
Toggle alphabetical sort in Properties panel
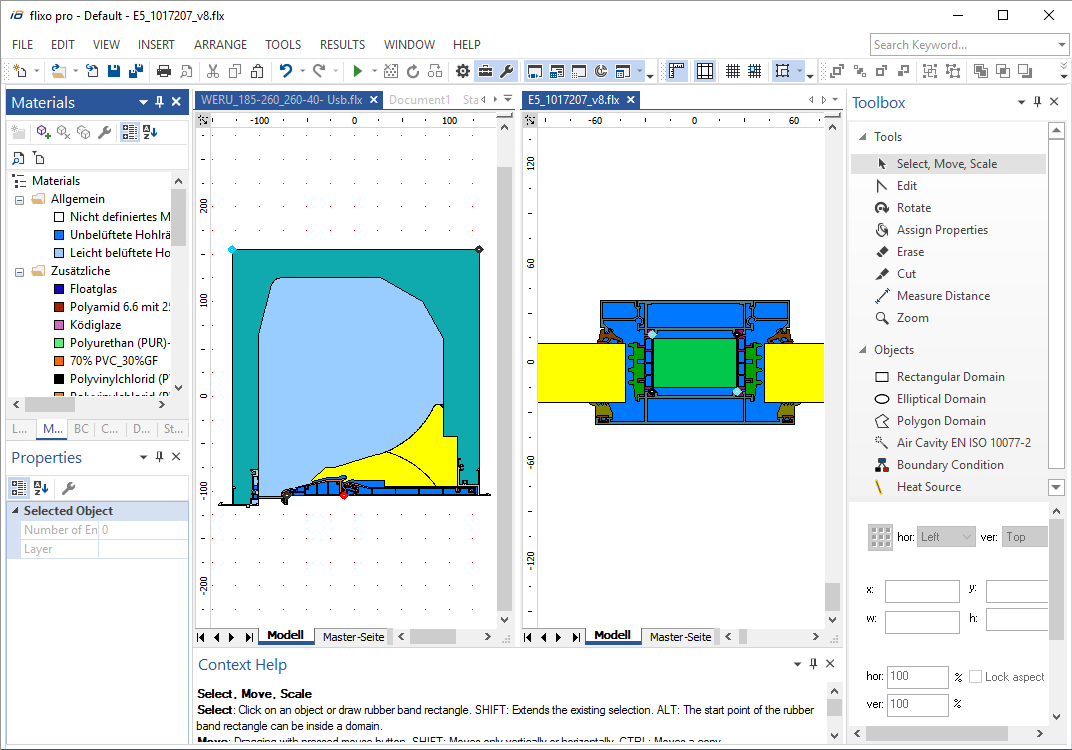coord(41,488)
